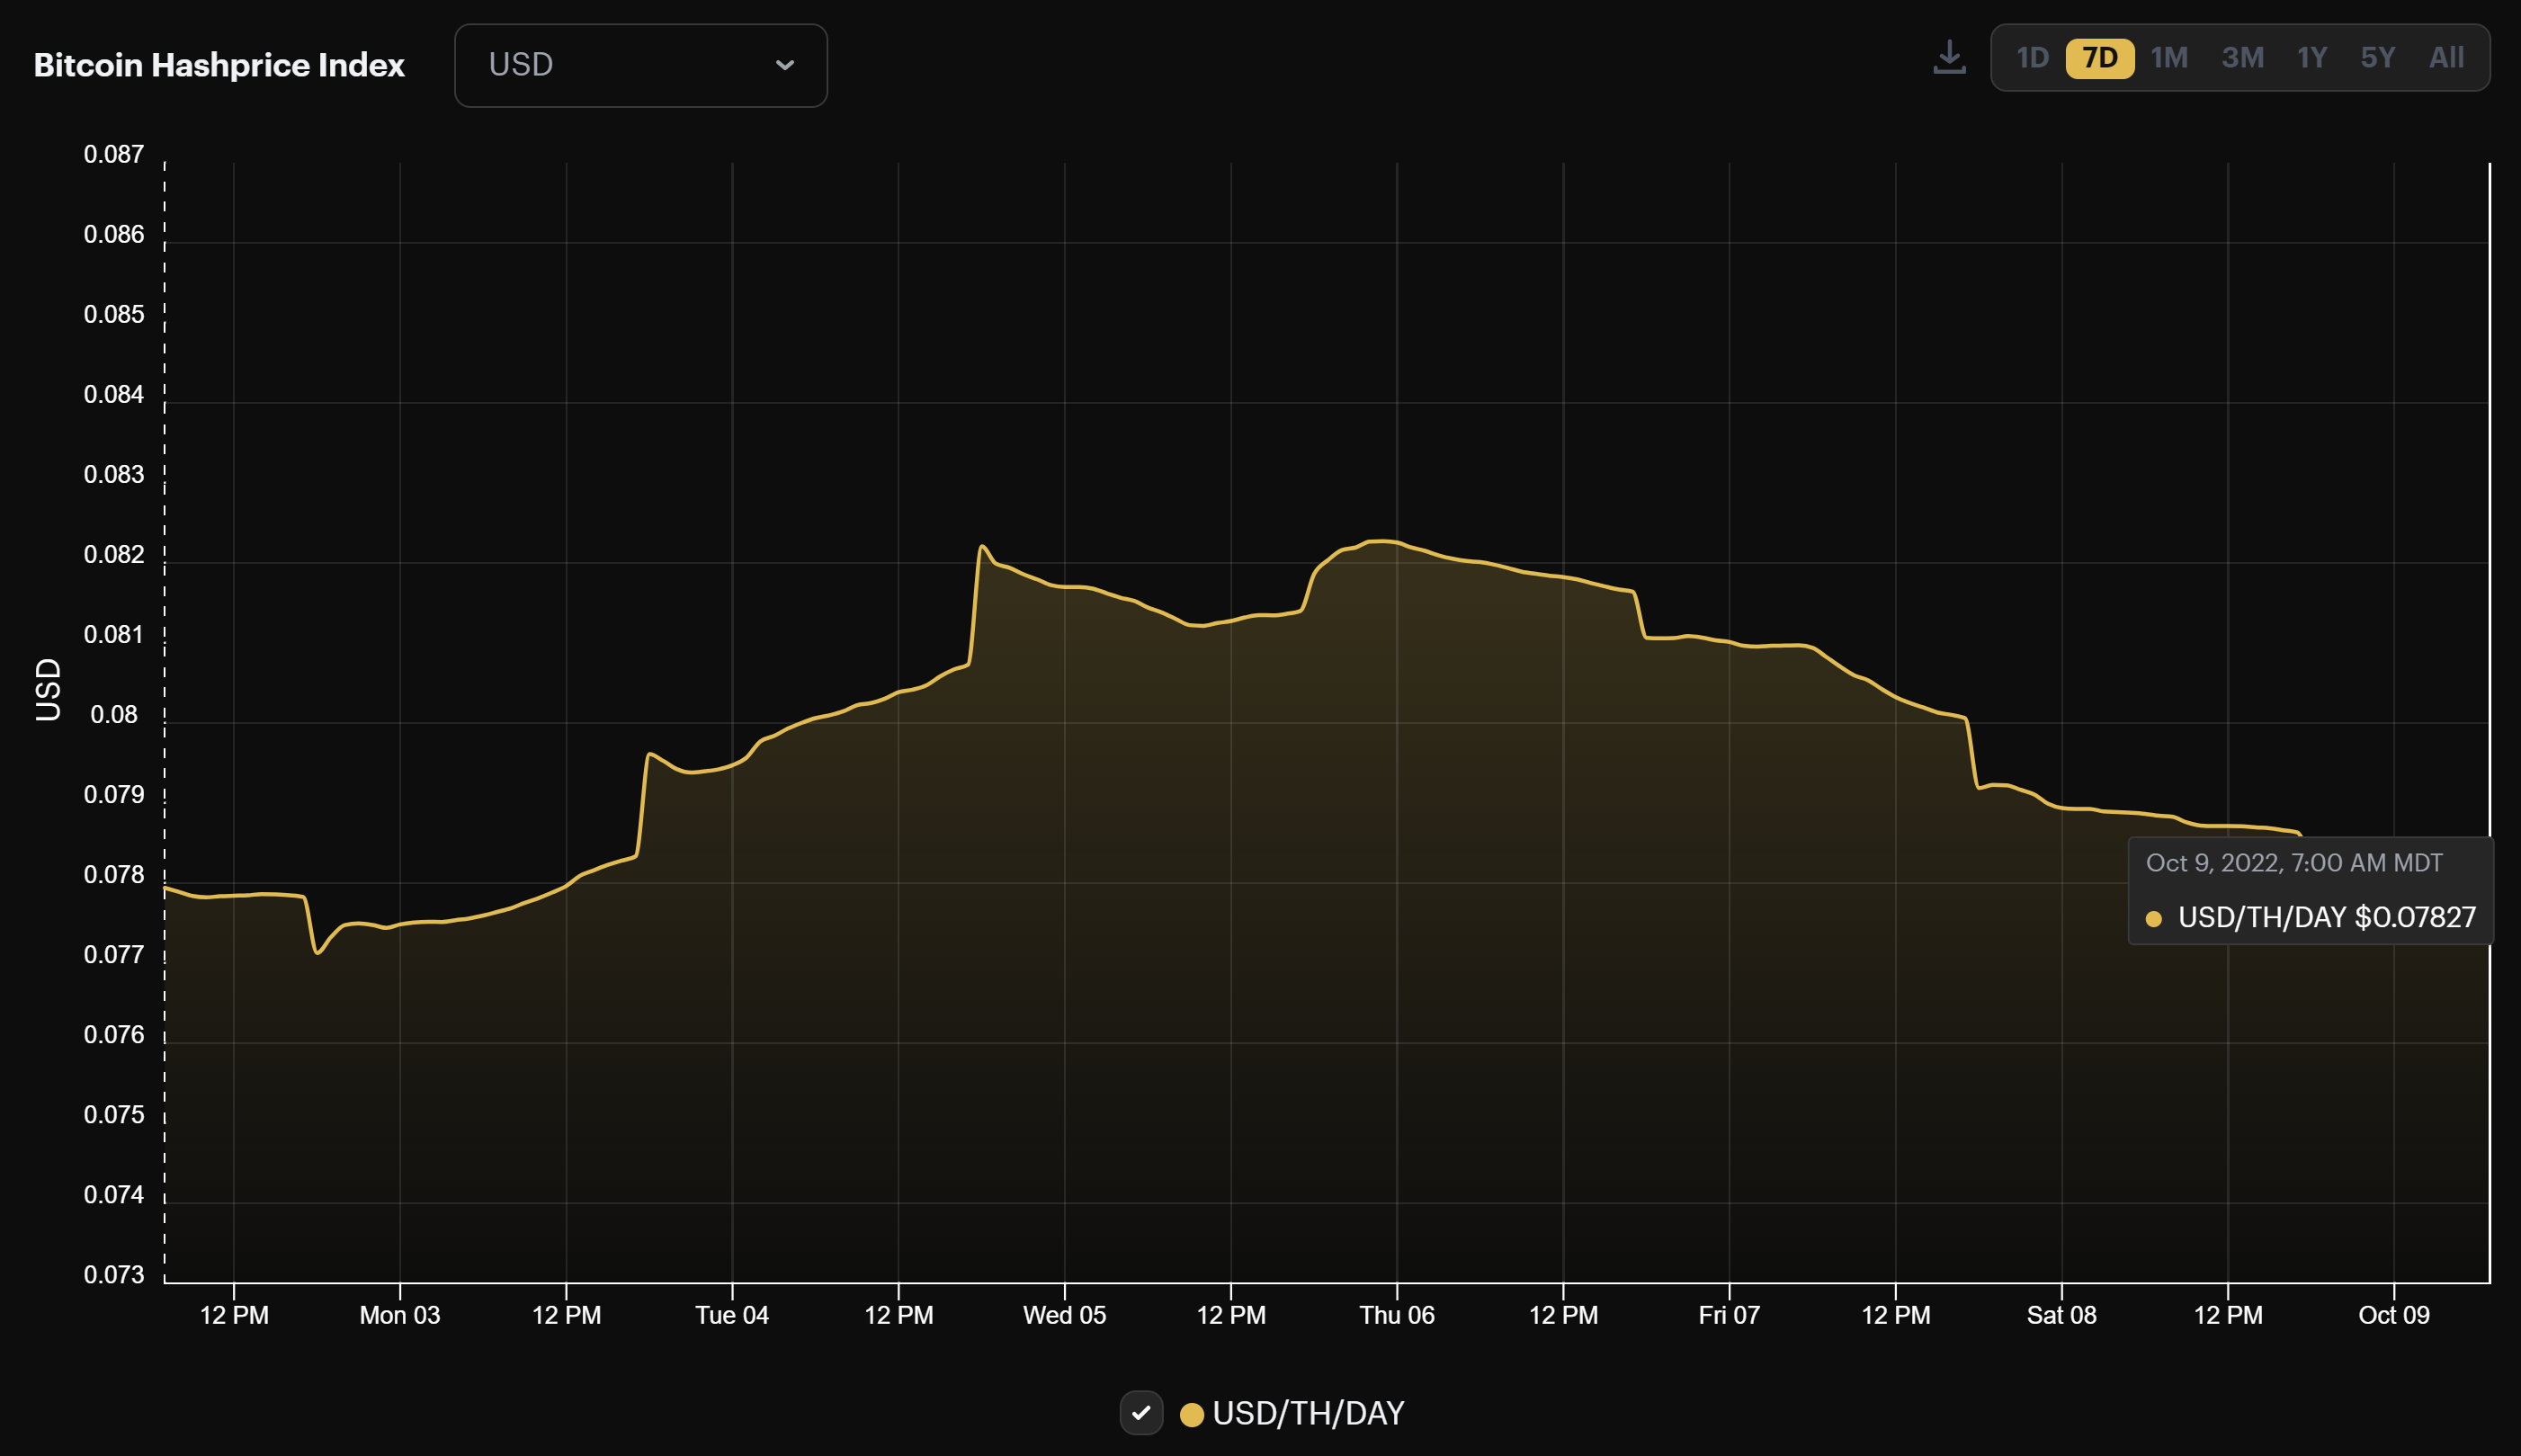Click the Fri 07 x-axis label
The height and width of the screenshot is (1456, 2521).
[1729, 1315]
